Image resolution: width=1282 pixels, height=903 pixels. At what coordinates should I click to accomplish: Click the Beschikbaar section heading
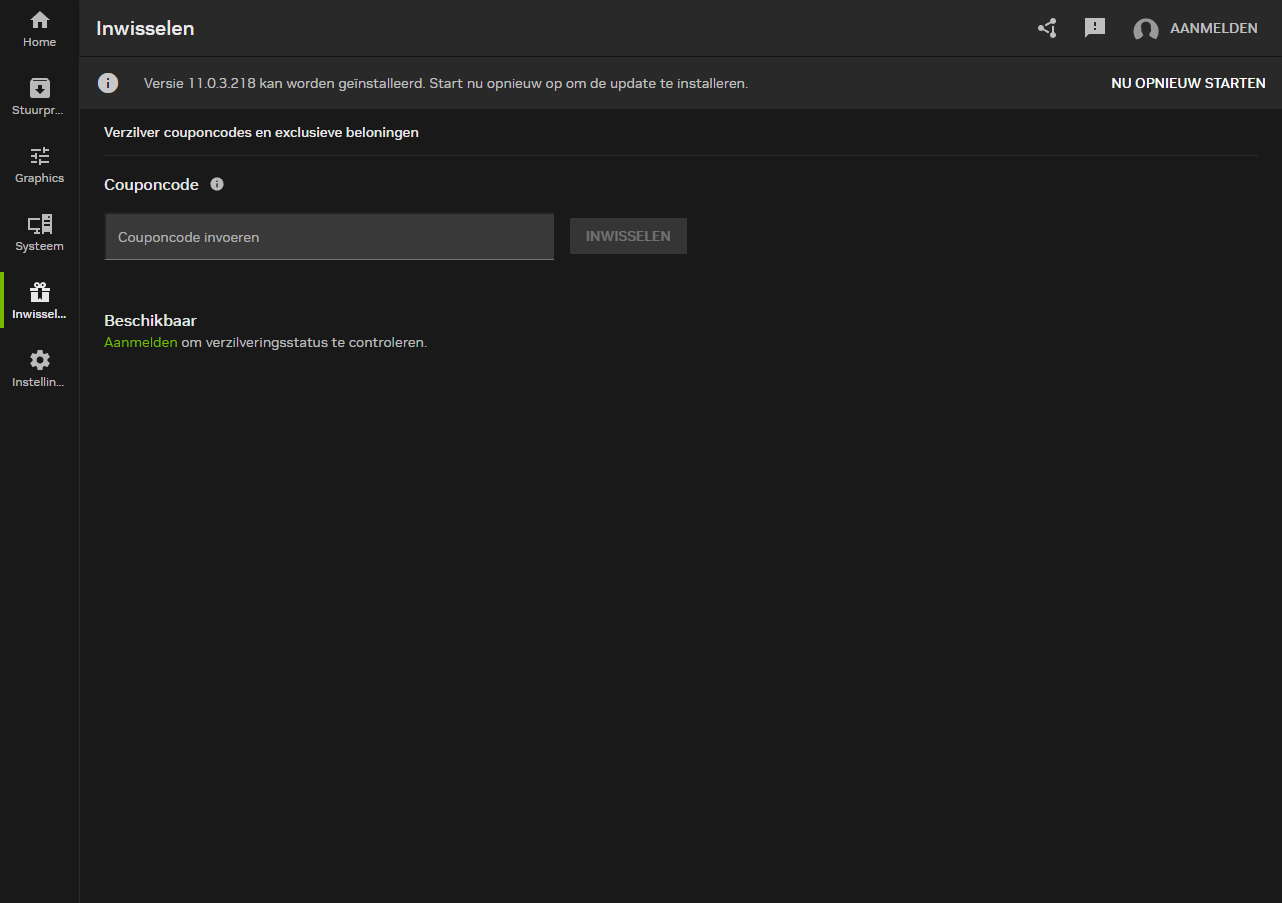point(150,321)
